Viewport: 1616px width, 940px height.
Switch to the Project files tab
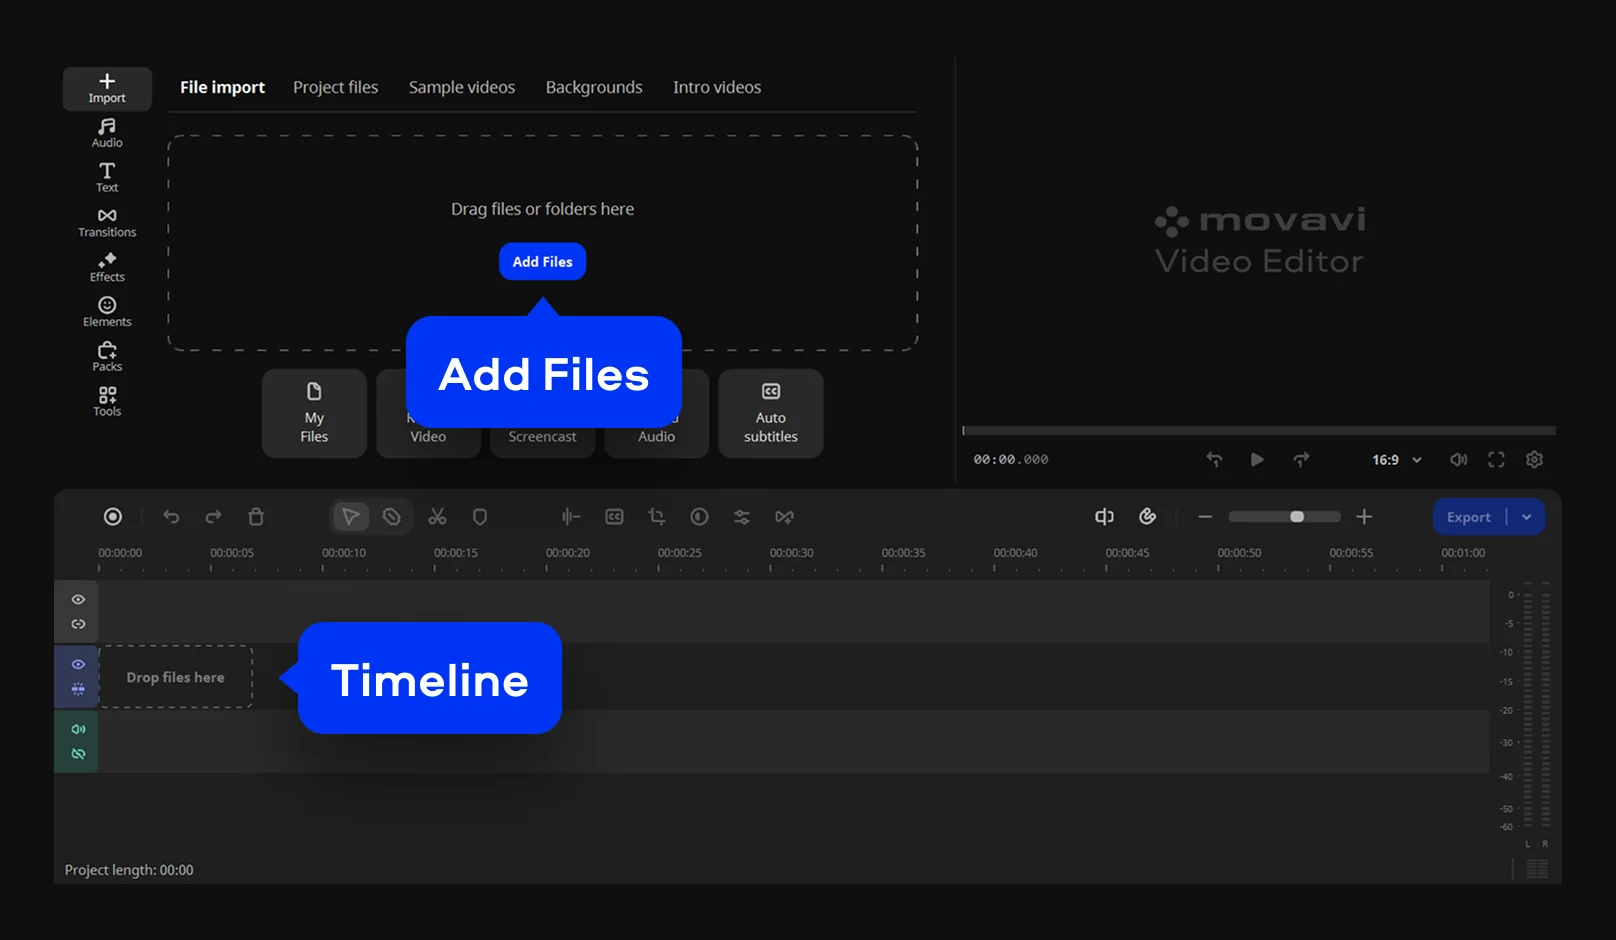[x=335, y=87]
